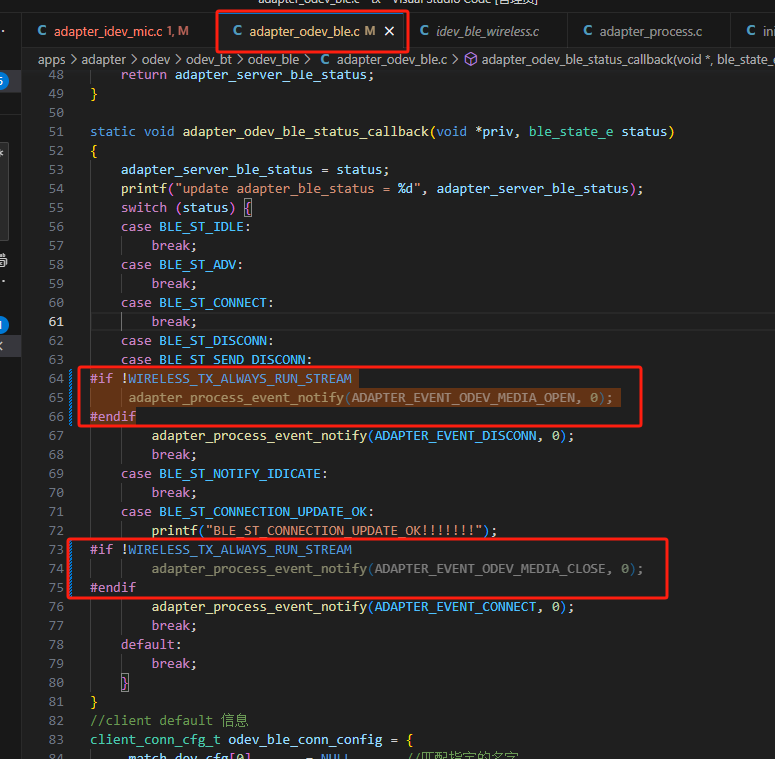Click line number 73 in the gutter
The height and width of the screenshot is (759, 775).
pos(56,549)
